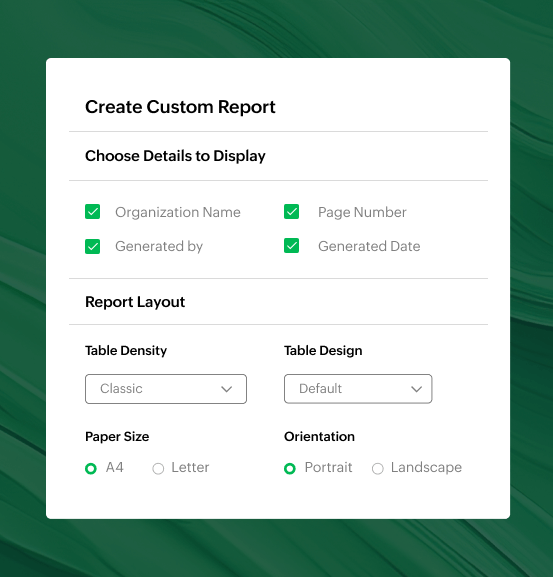Click the Create Custom Report heading
553x577 pixels.
[180, 107]
